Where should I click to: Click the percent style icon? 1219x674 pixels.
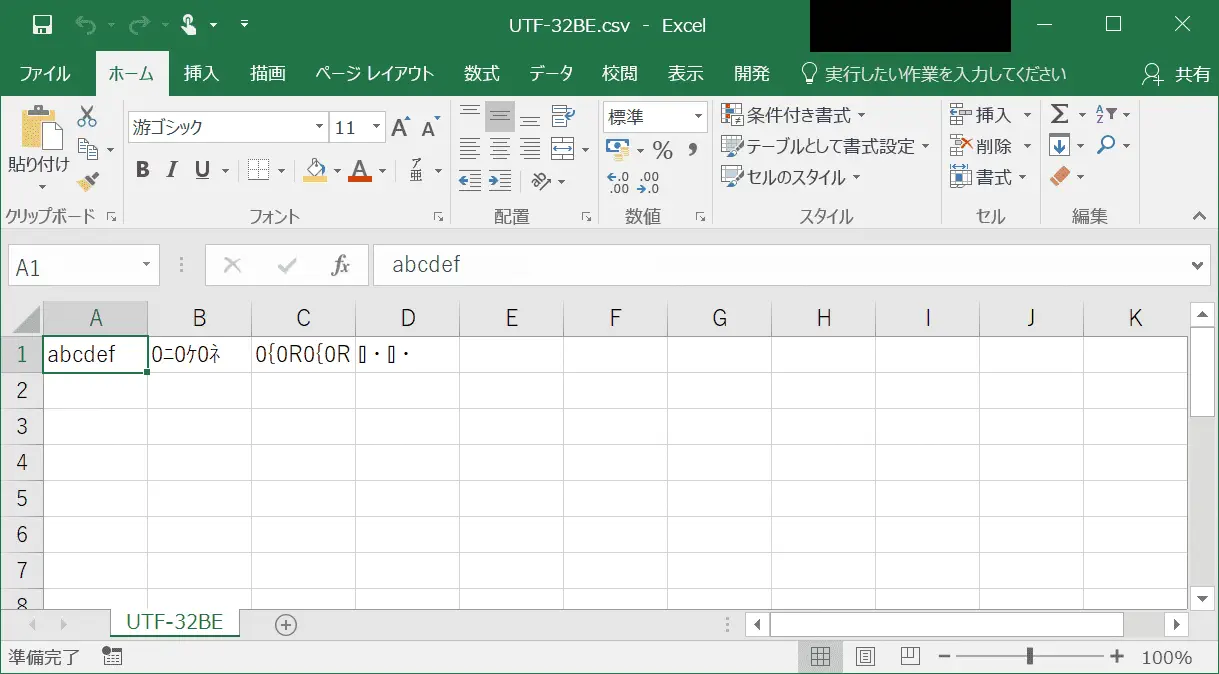click(x=662, y=150)
